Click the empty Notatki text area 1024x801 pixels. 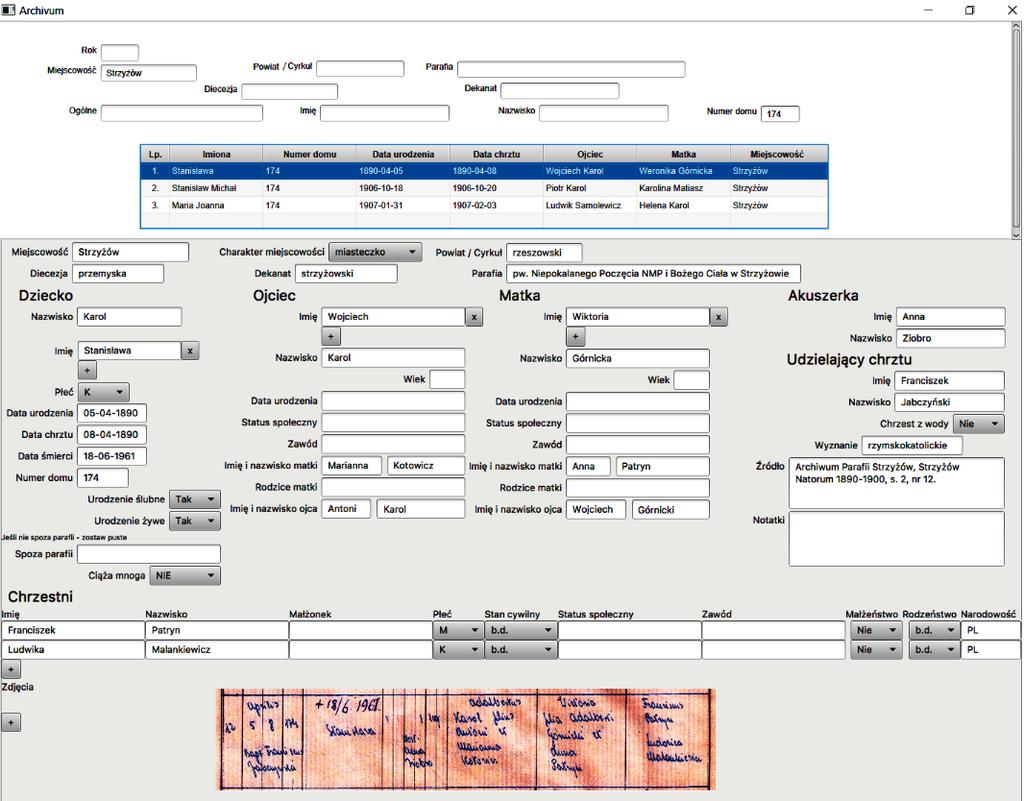(x=896, y=539)
